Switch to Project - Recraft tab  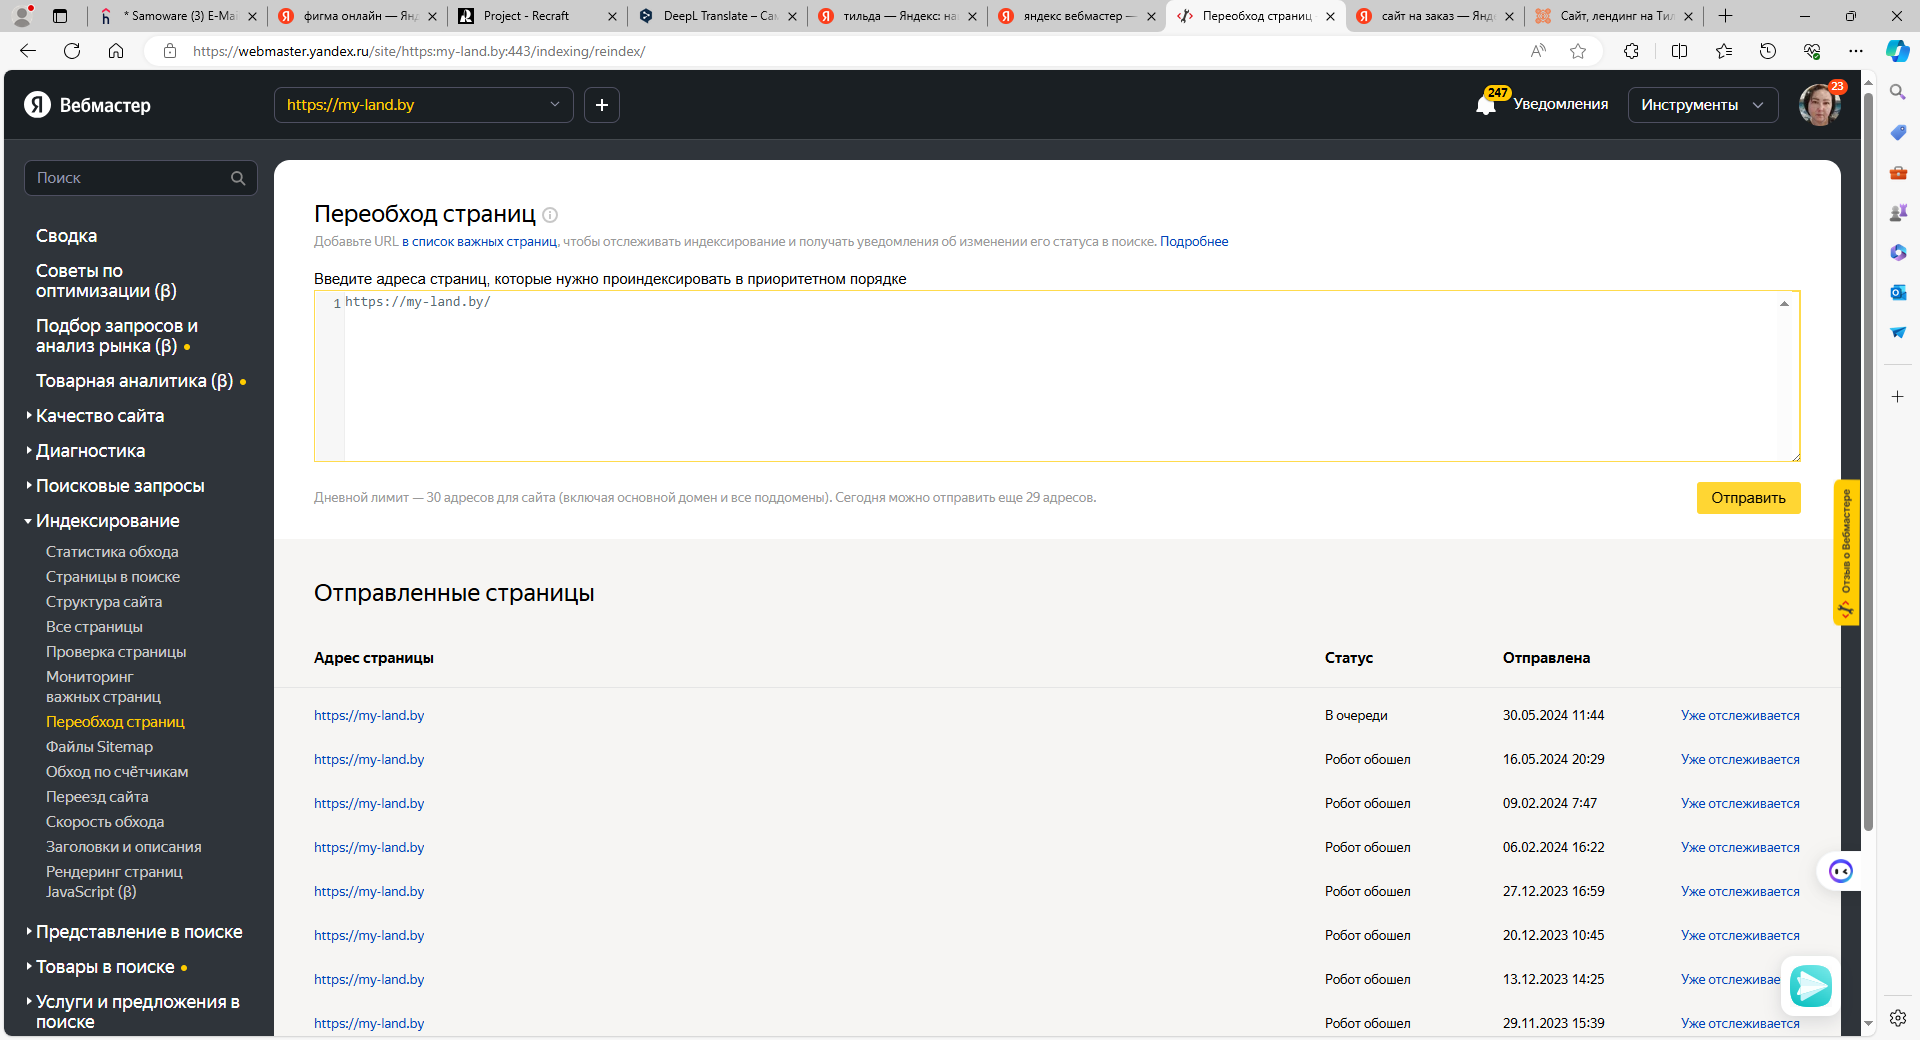(537, 16)
